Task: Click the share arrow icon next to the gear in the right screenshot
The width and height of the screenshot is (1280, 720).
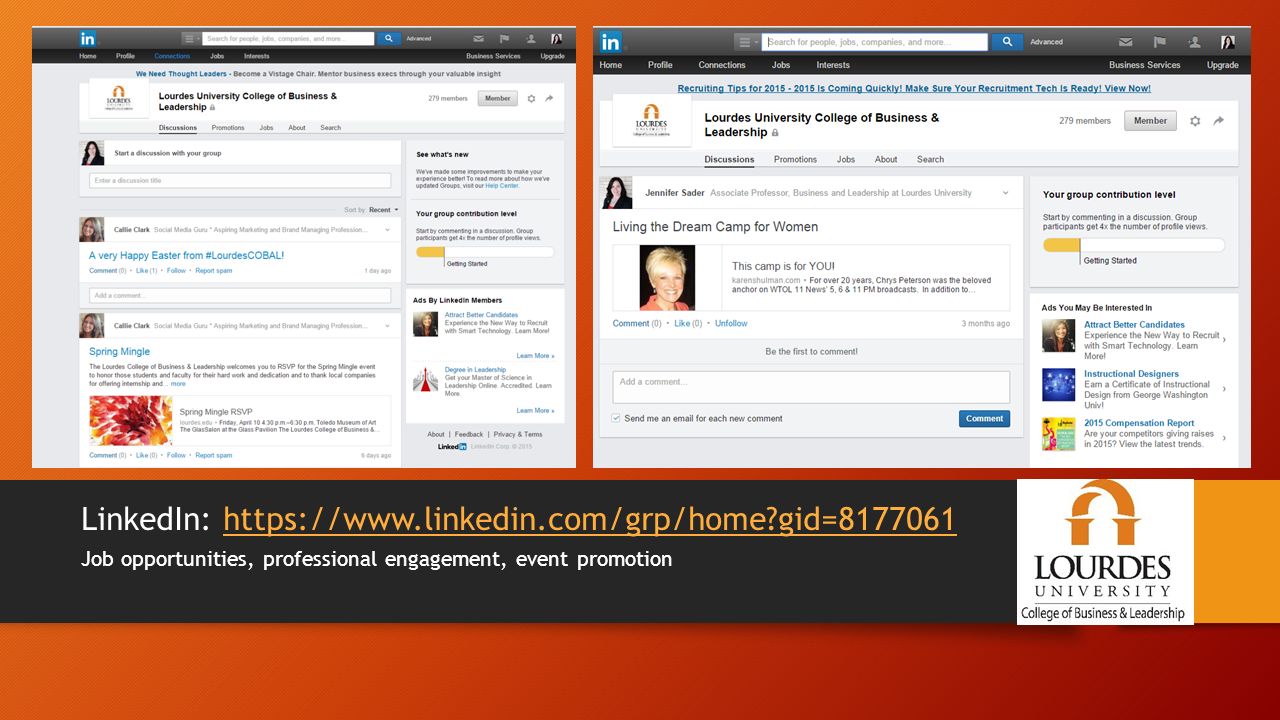Action: [1218, 121]
